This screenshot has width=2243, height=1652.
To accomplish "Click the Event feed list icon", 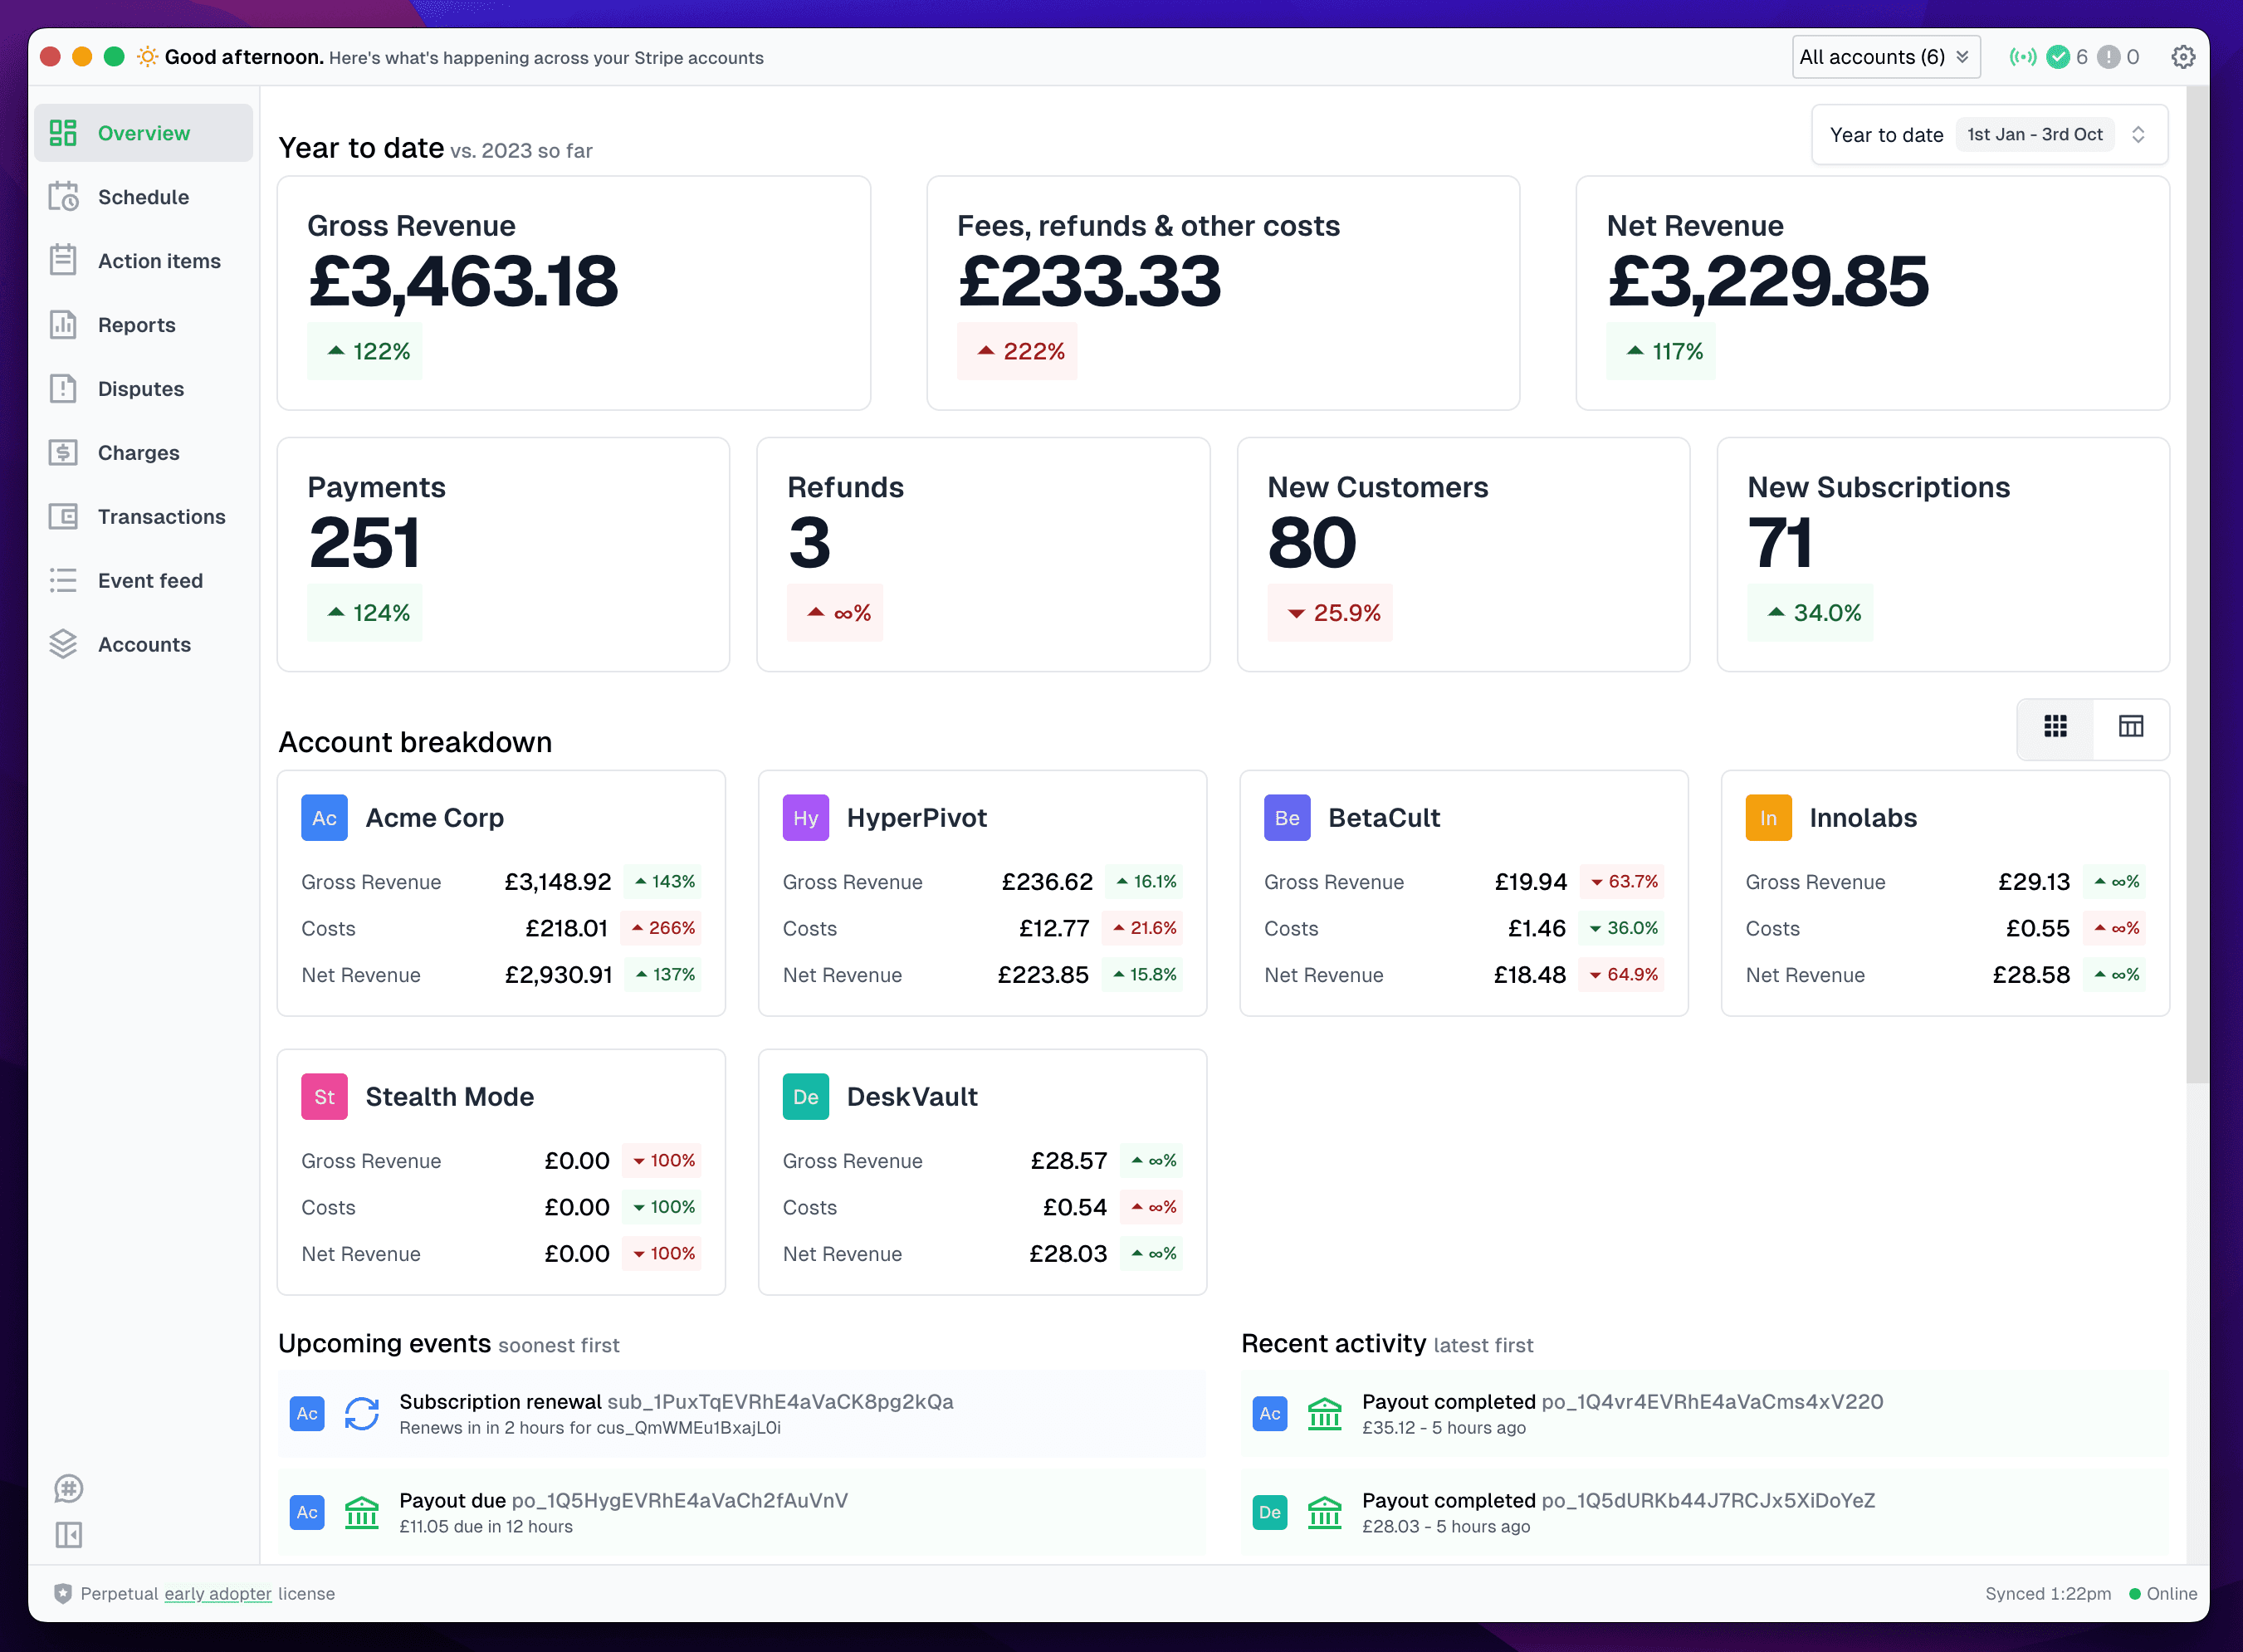I will click(x=63, y=581).
